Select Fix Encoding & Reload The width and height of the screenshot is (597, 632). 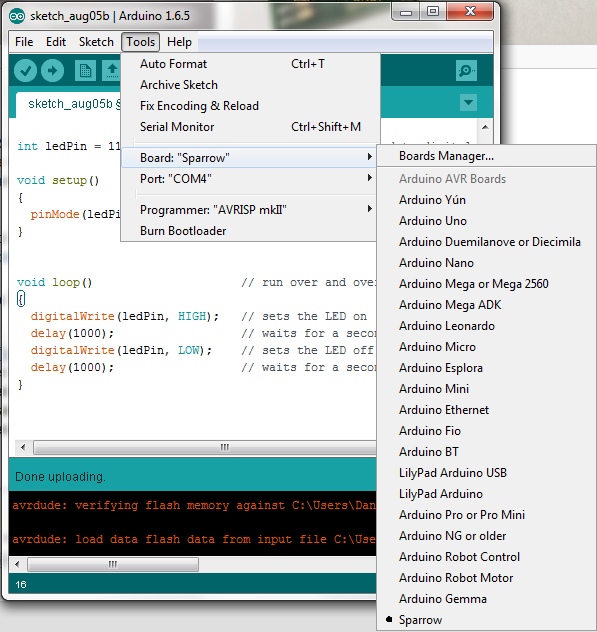(250, 106)
